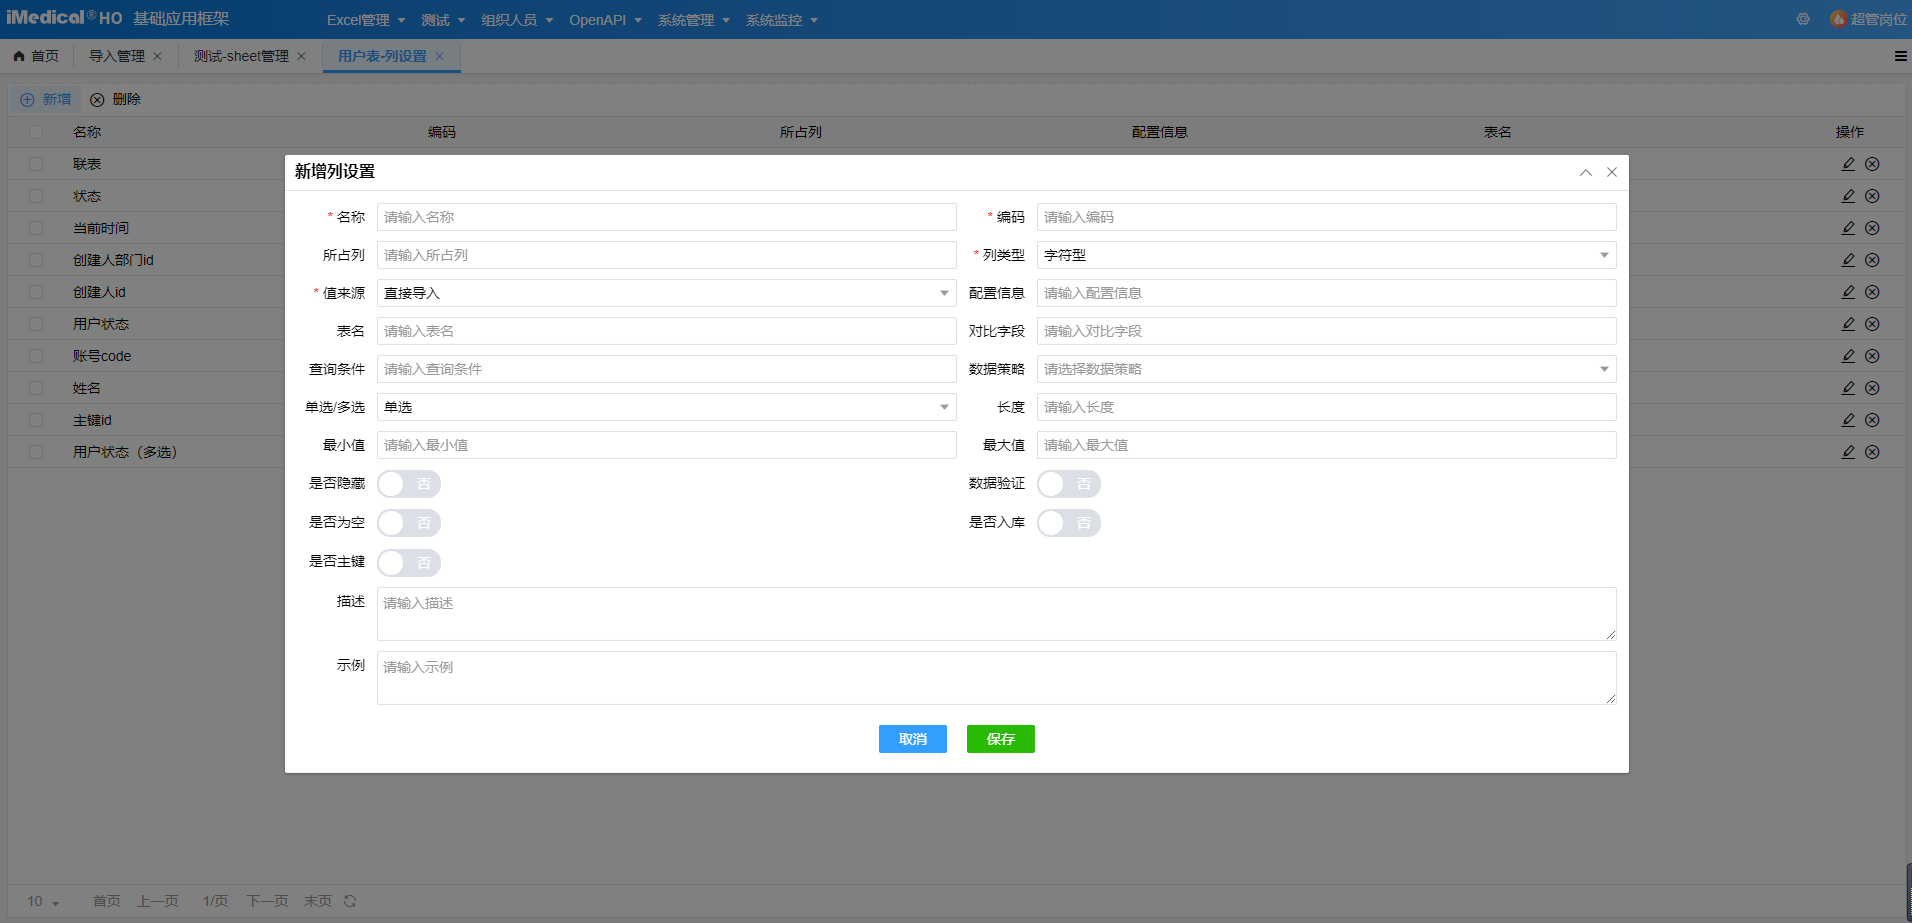
Task: Switch to the 测试-sheet管理 tab
Action: [241, 56]
